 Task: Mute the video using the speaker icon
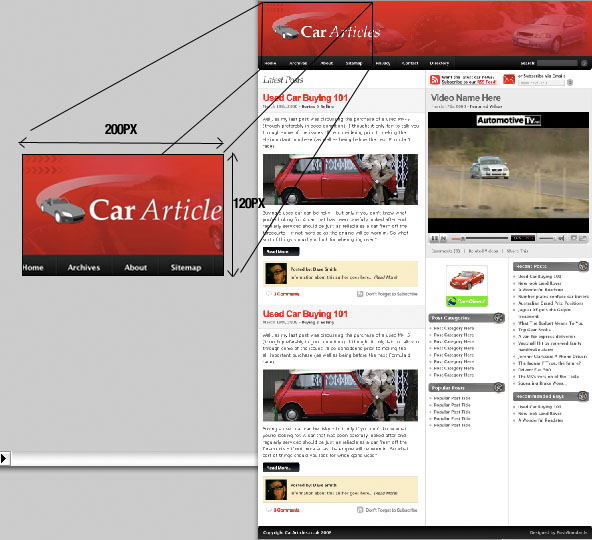[561, 238]
